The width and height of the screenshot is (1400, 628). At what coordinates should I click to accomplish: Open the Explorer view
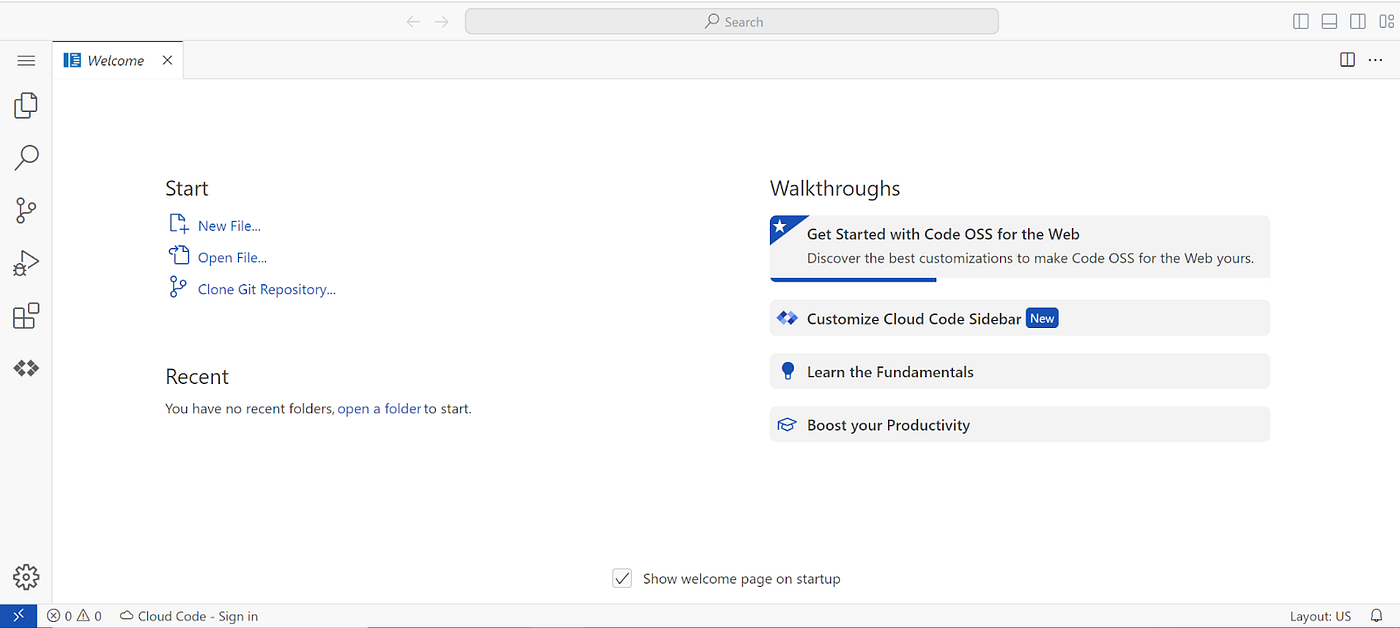coord(26,105)
